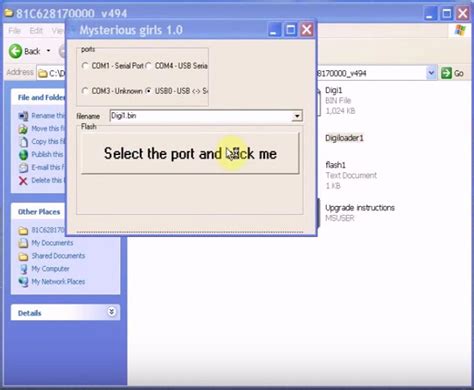Viewport: 474px width, 390px height.
Task: Expand the Details panel chevron
Action: [111, 312]
